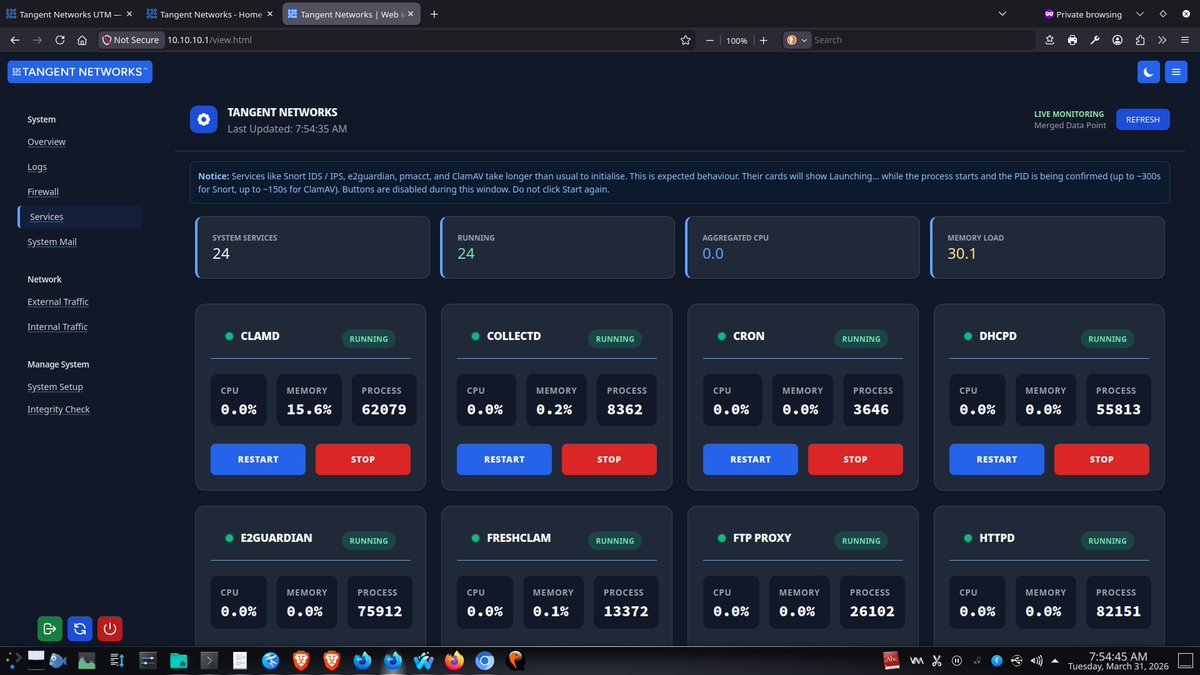Open the browser wrench developer tools icon
This screenshot has width=1200, height=675.
pyautogui.click(x=1094, y=40)
